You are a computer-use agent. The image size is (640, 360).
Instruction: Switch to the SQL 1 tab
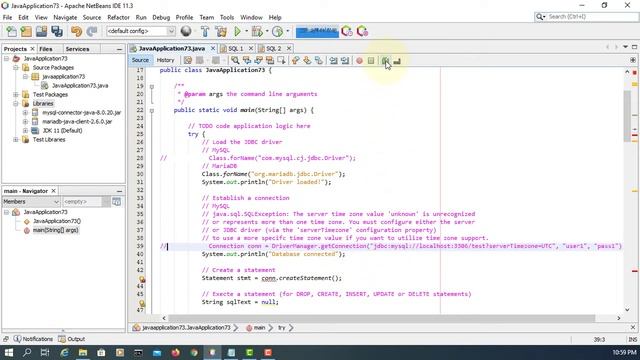click(236, 49)
